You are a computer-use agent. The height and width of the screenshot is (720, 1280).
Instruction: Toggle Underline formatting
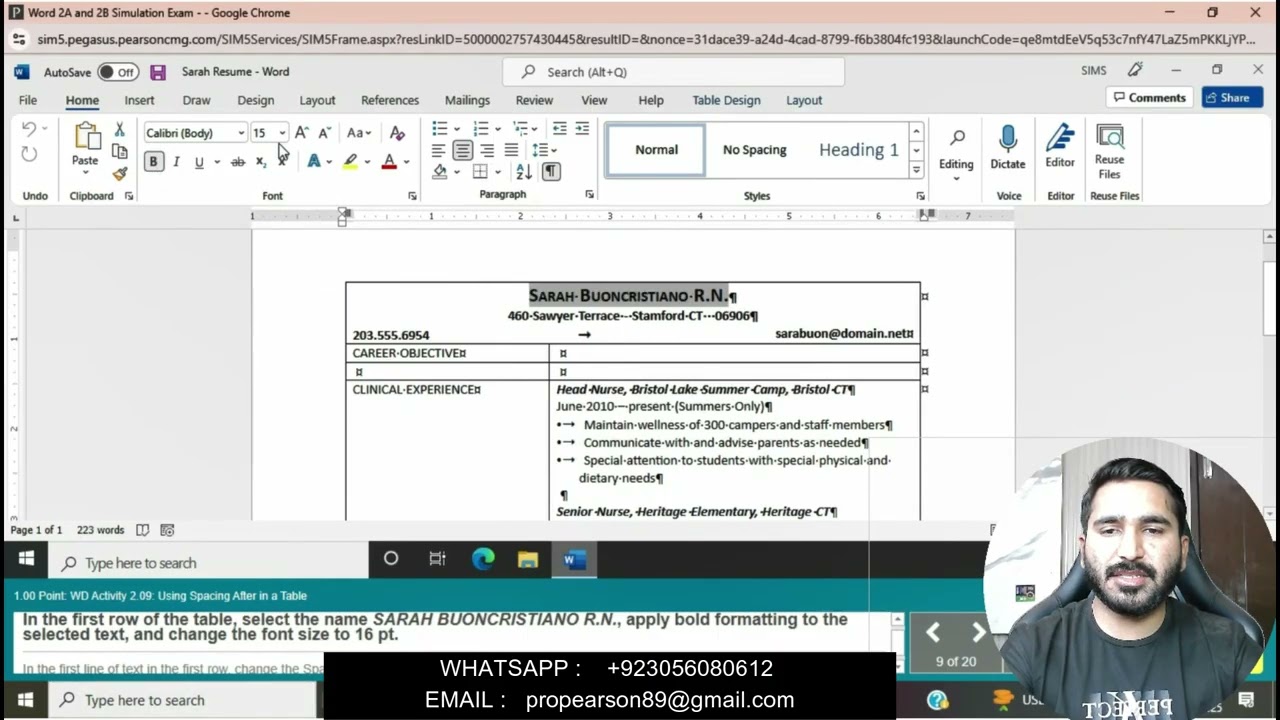pyautogui.click(x=199, y=162)
